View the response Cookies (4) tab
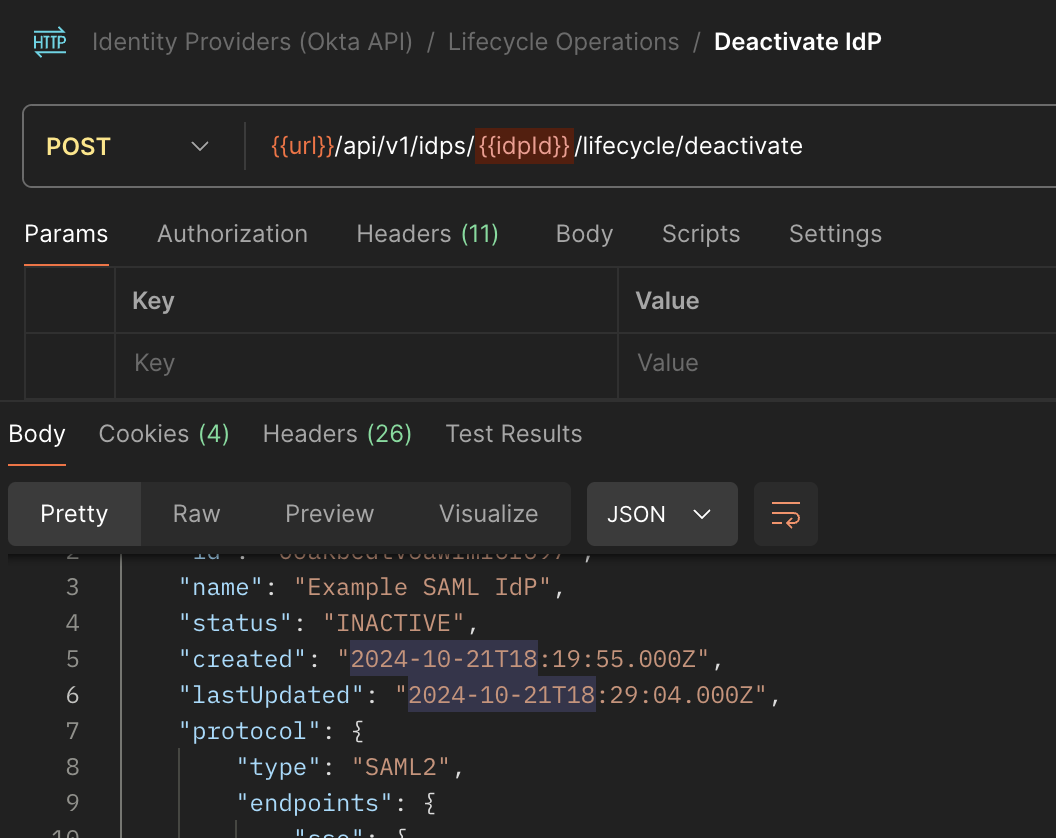The image size is (1056, 838). tap(164, 434)
